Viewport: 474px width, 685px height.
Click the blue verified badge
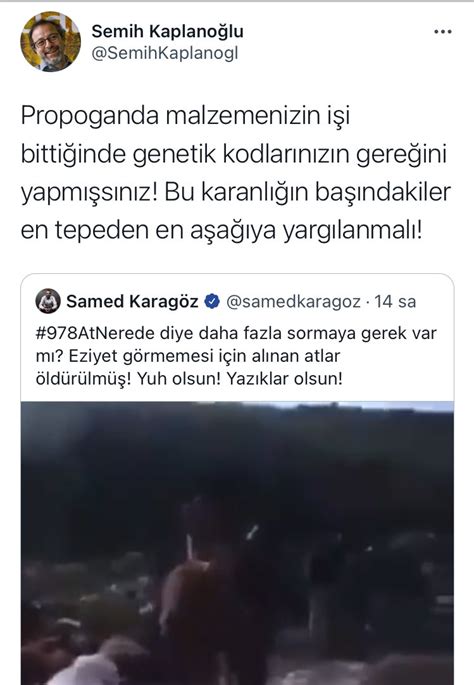point(212,301)
